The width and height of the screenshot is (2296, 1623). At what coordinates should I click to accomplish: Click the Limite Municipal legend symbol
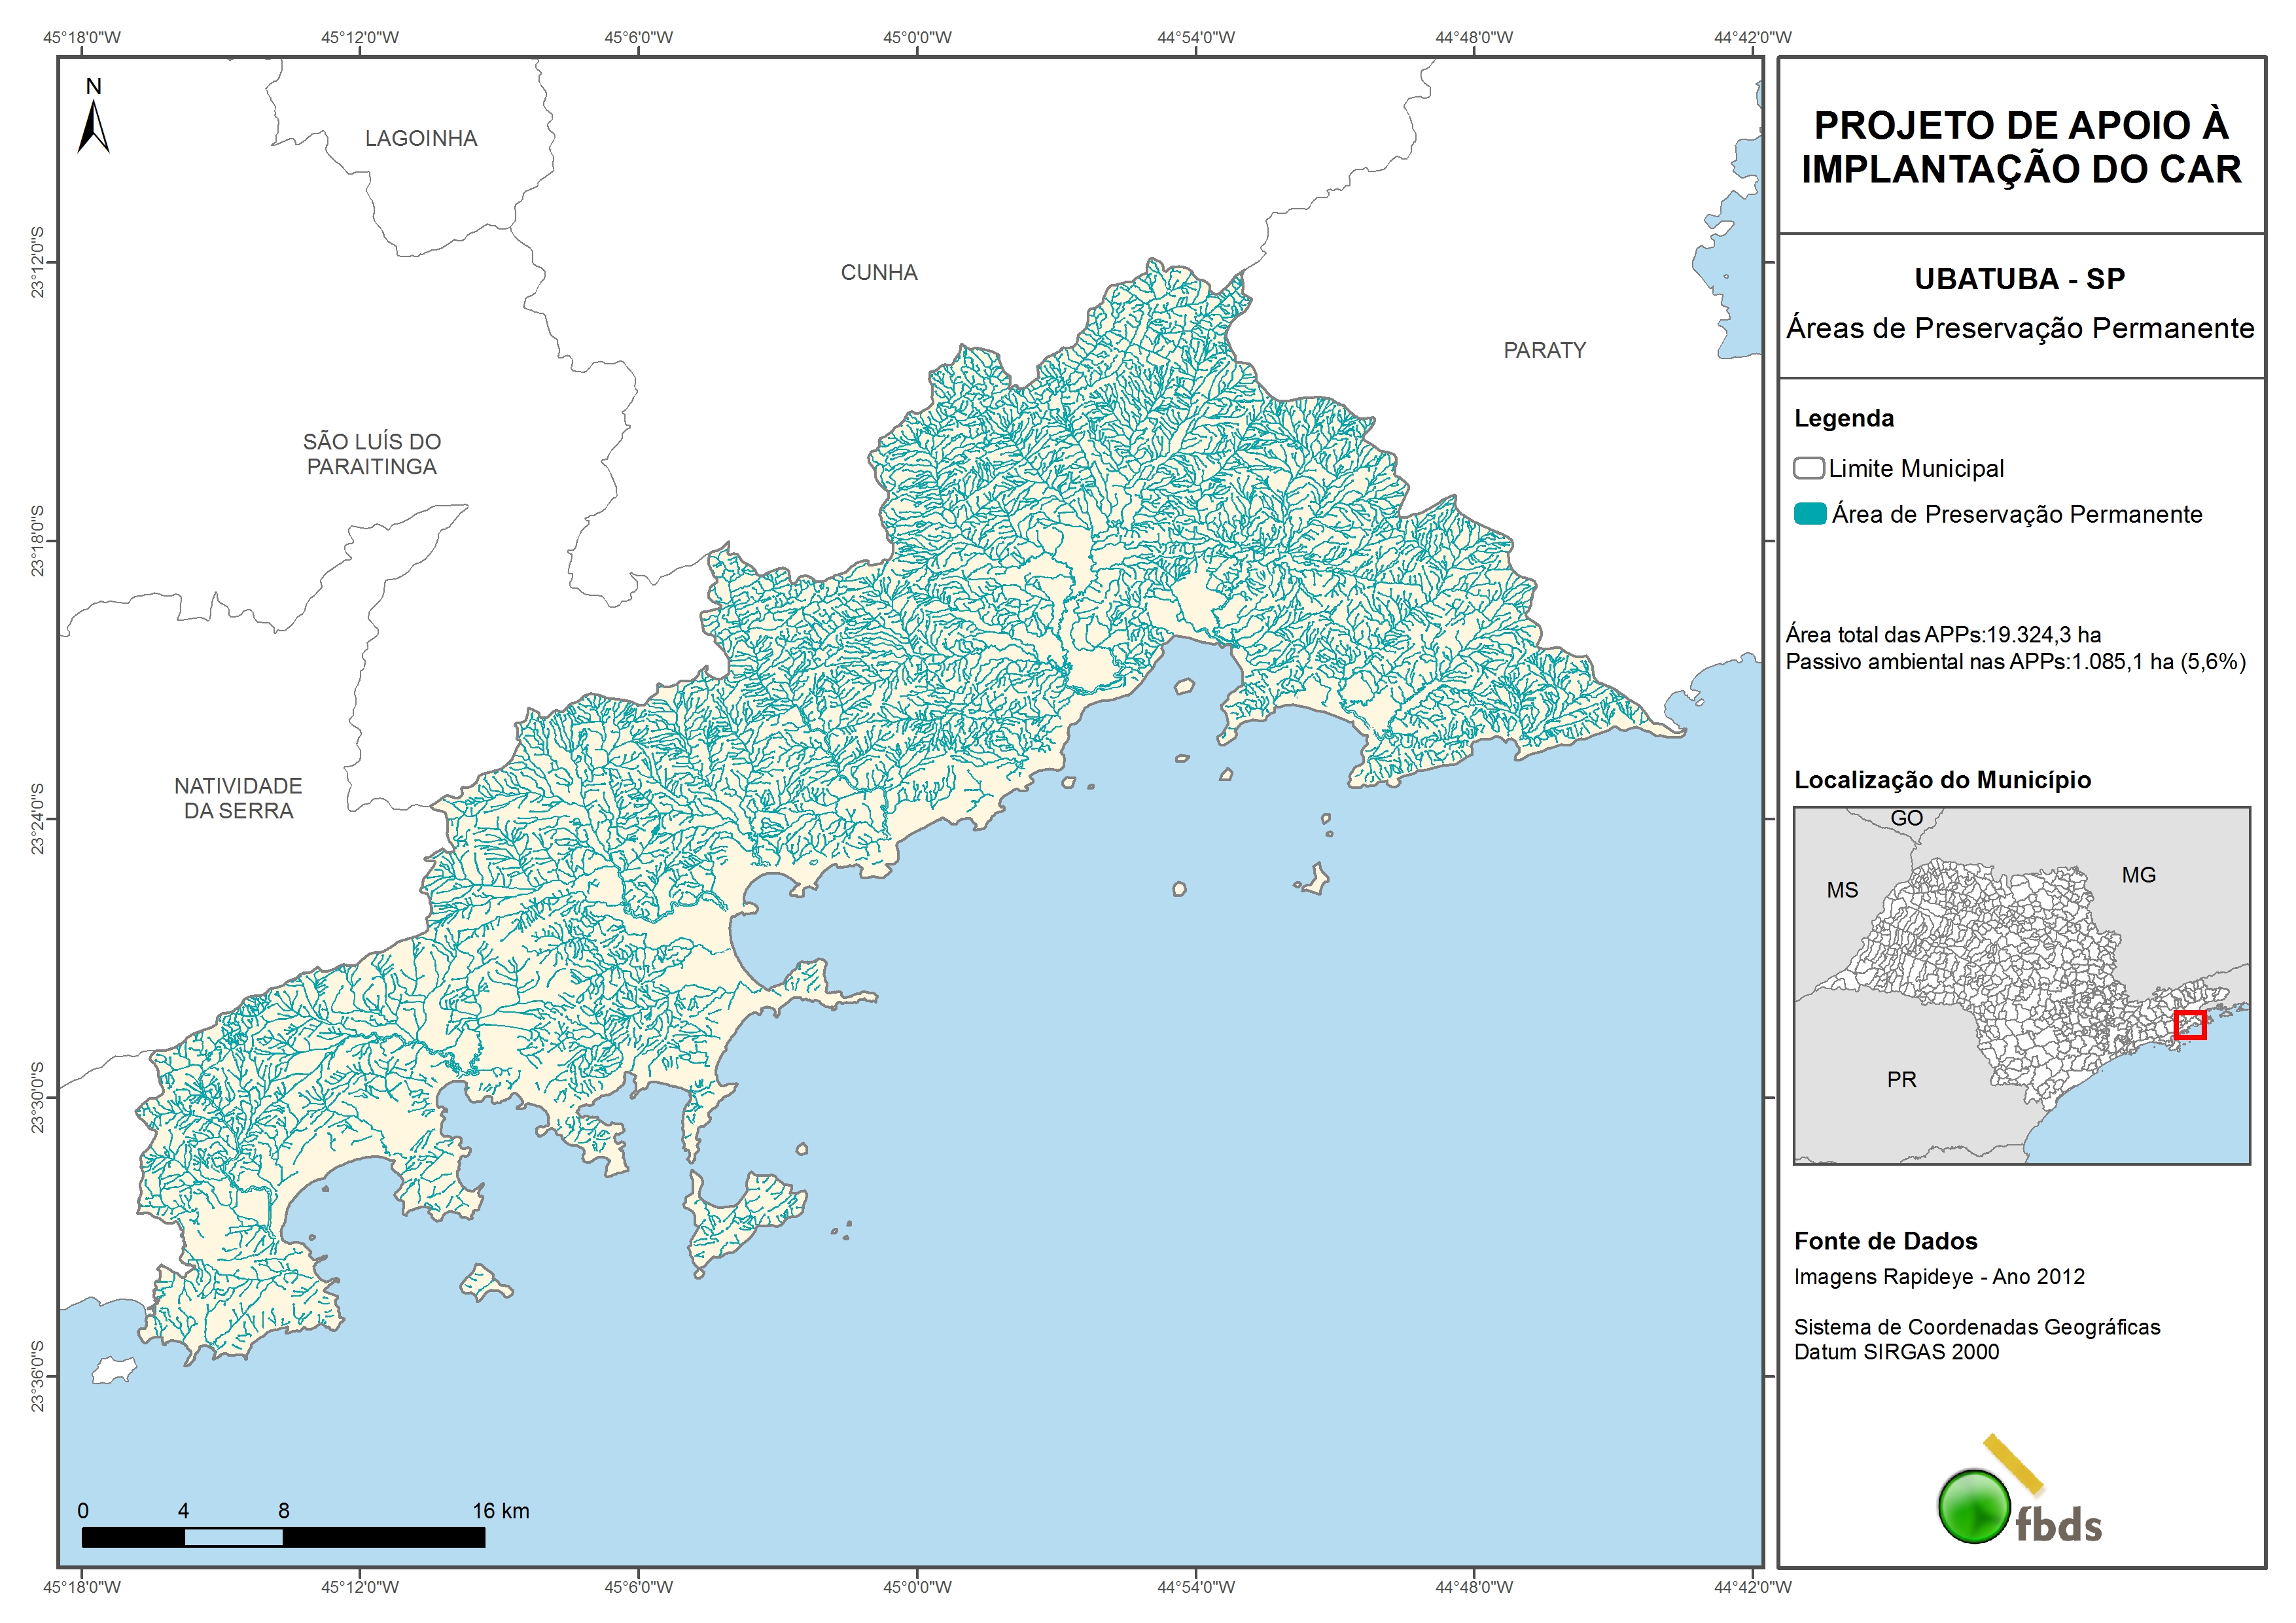pos(1808,468)
